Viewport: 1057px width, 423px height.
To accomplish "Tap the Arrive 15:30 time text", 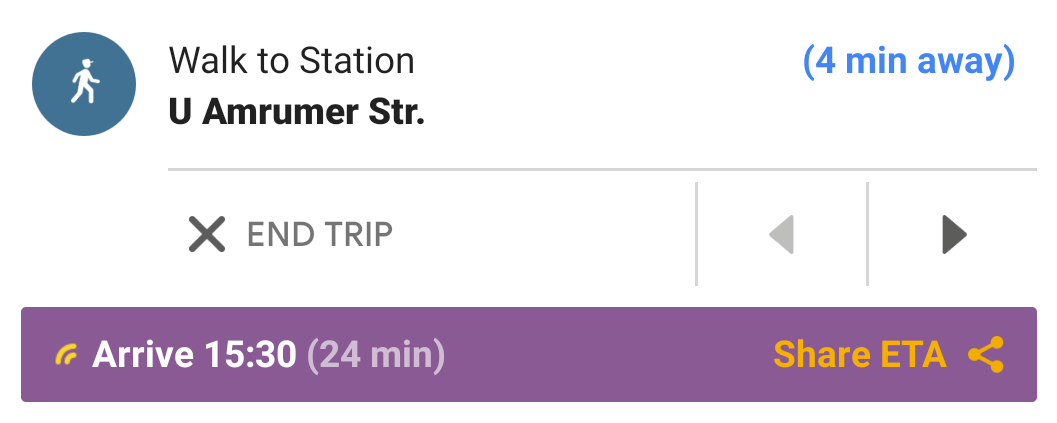I will coord(194,355).
